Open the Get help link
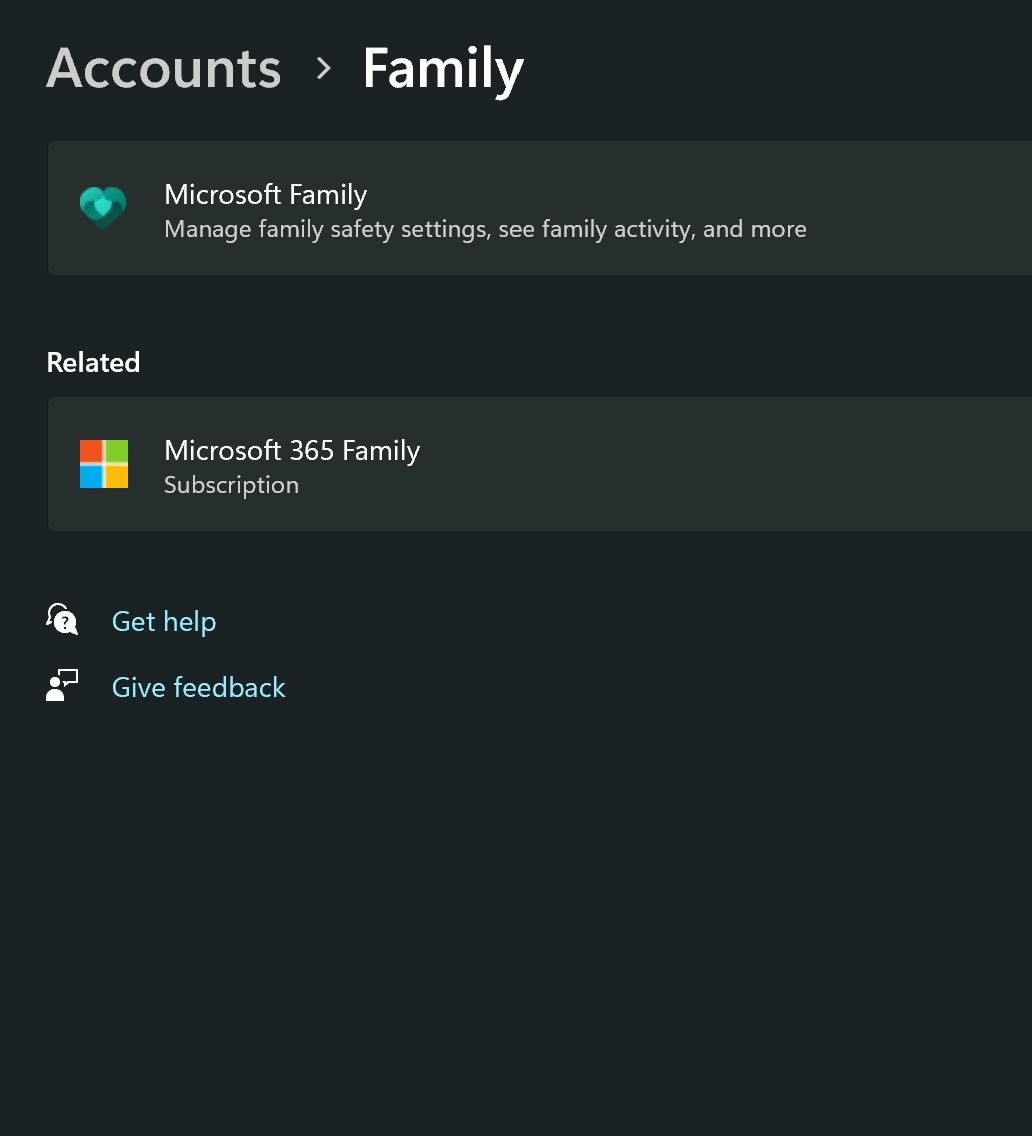 click(164, 621)
